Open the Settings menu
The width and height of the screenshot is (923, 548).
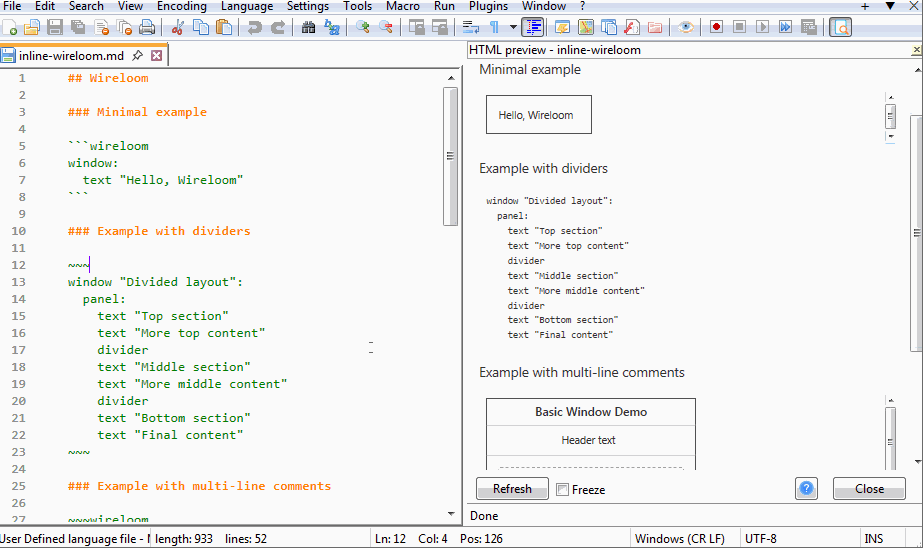pos(308,6)
